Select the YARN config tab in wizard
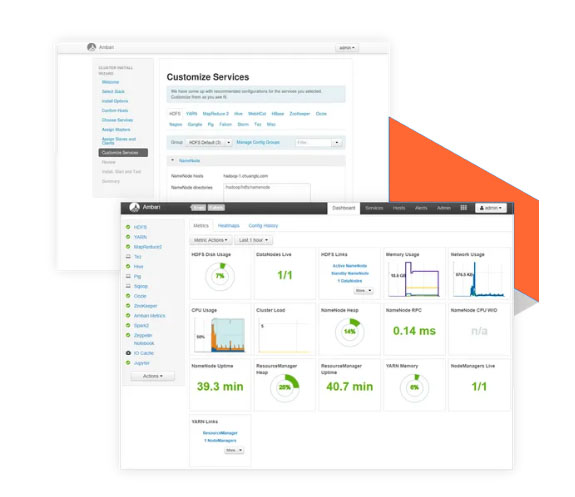This screenshot has height=497, width=575. (x=191, y=114)
